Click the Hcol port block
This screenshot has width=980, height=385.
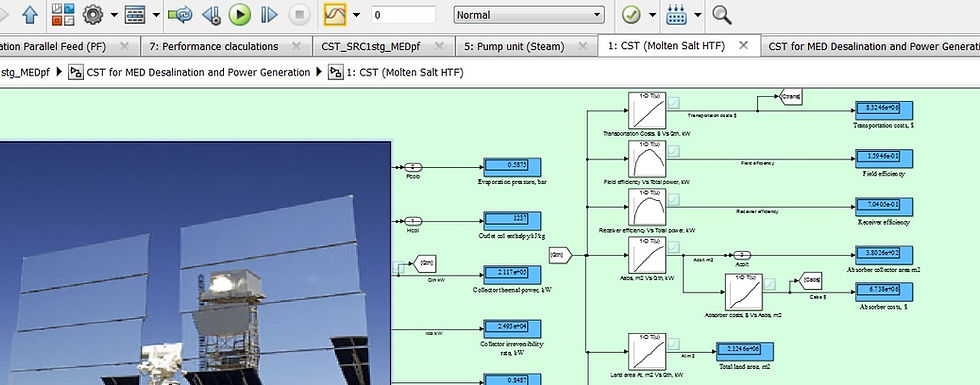click(x=413, y=221)
